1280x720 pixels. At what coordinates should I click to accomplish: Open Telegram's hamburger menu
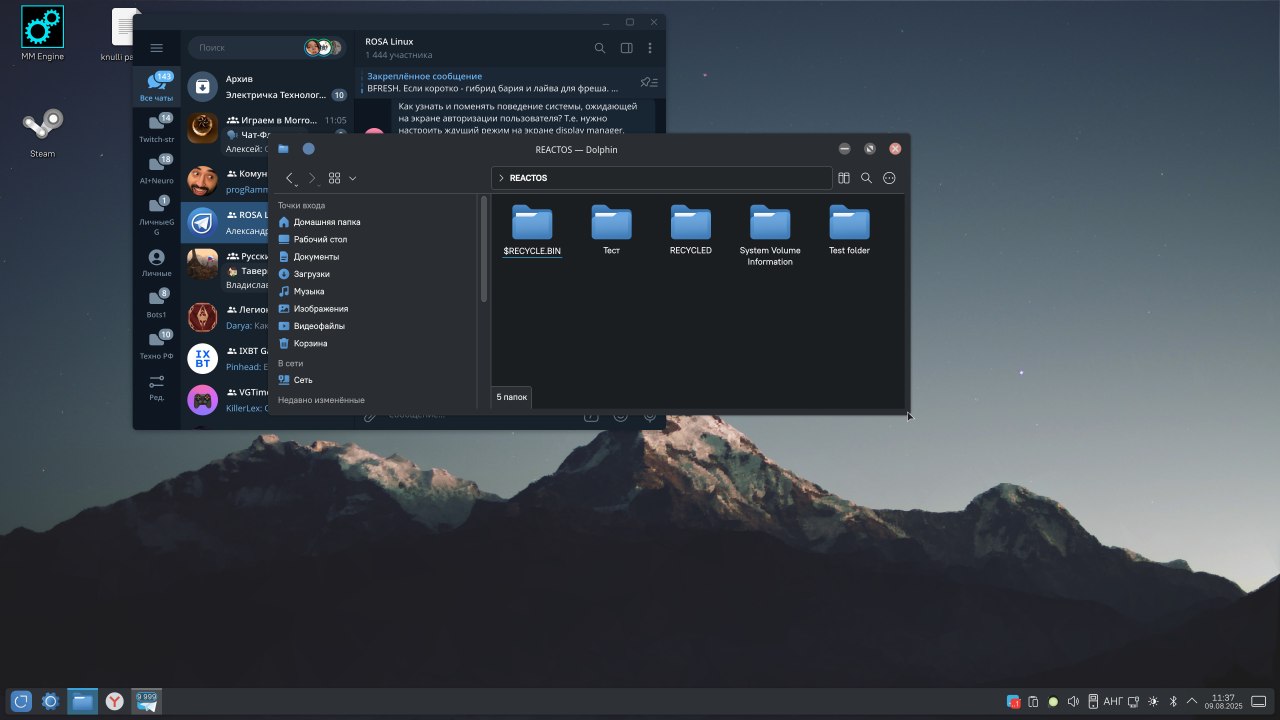[156, 48]
